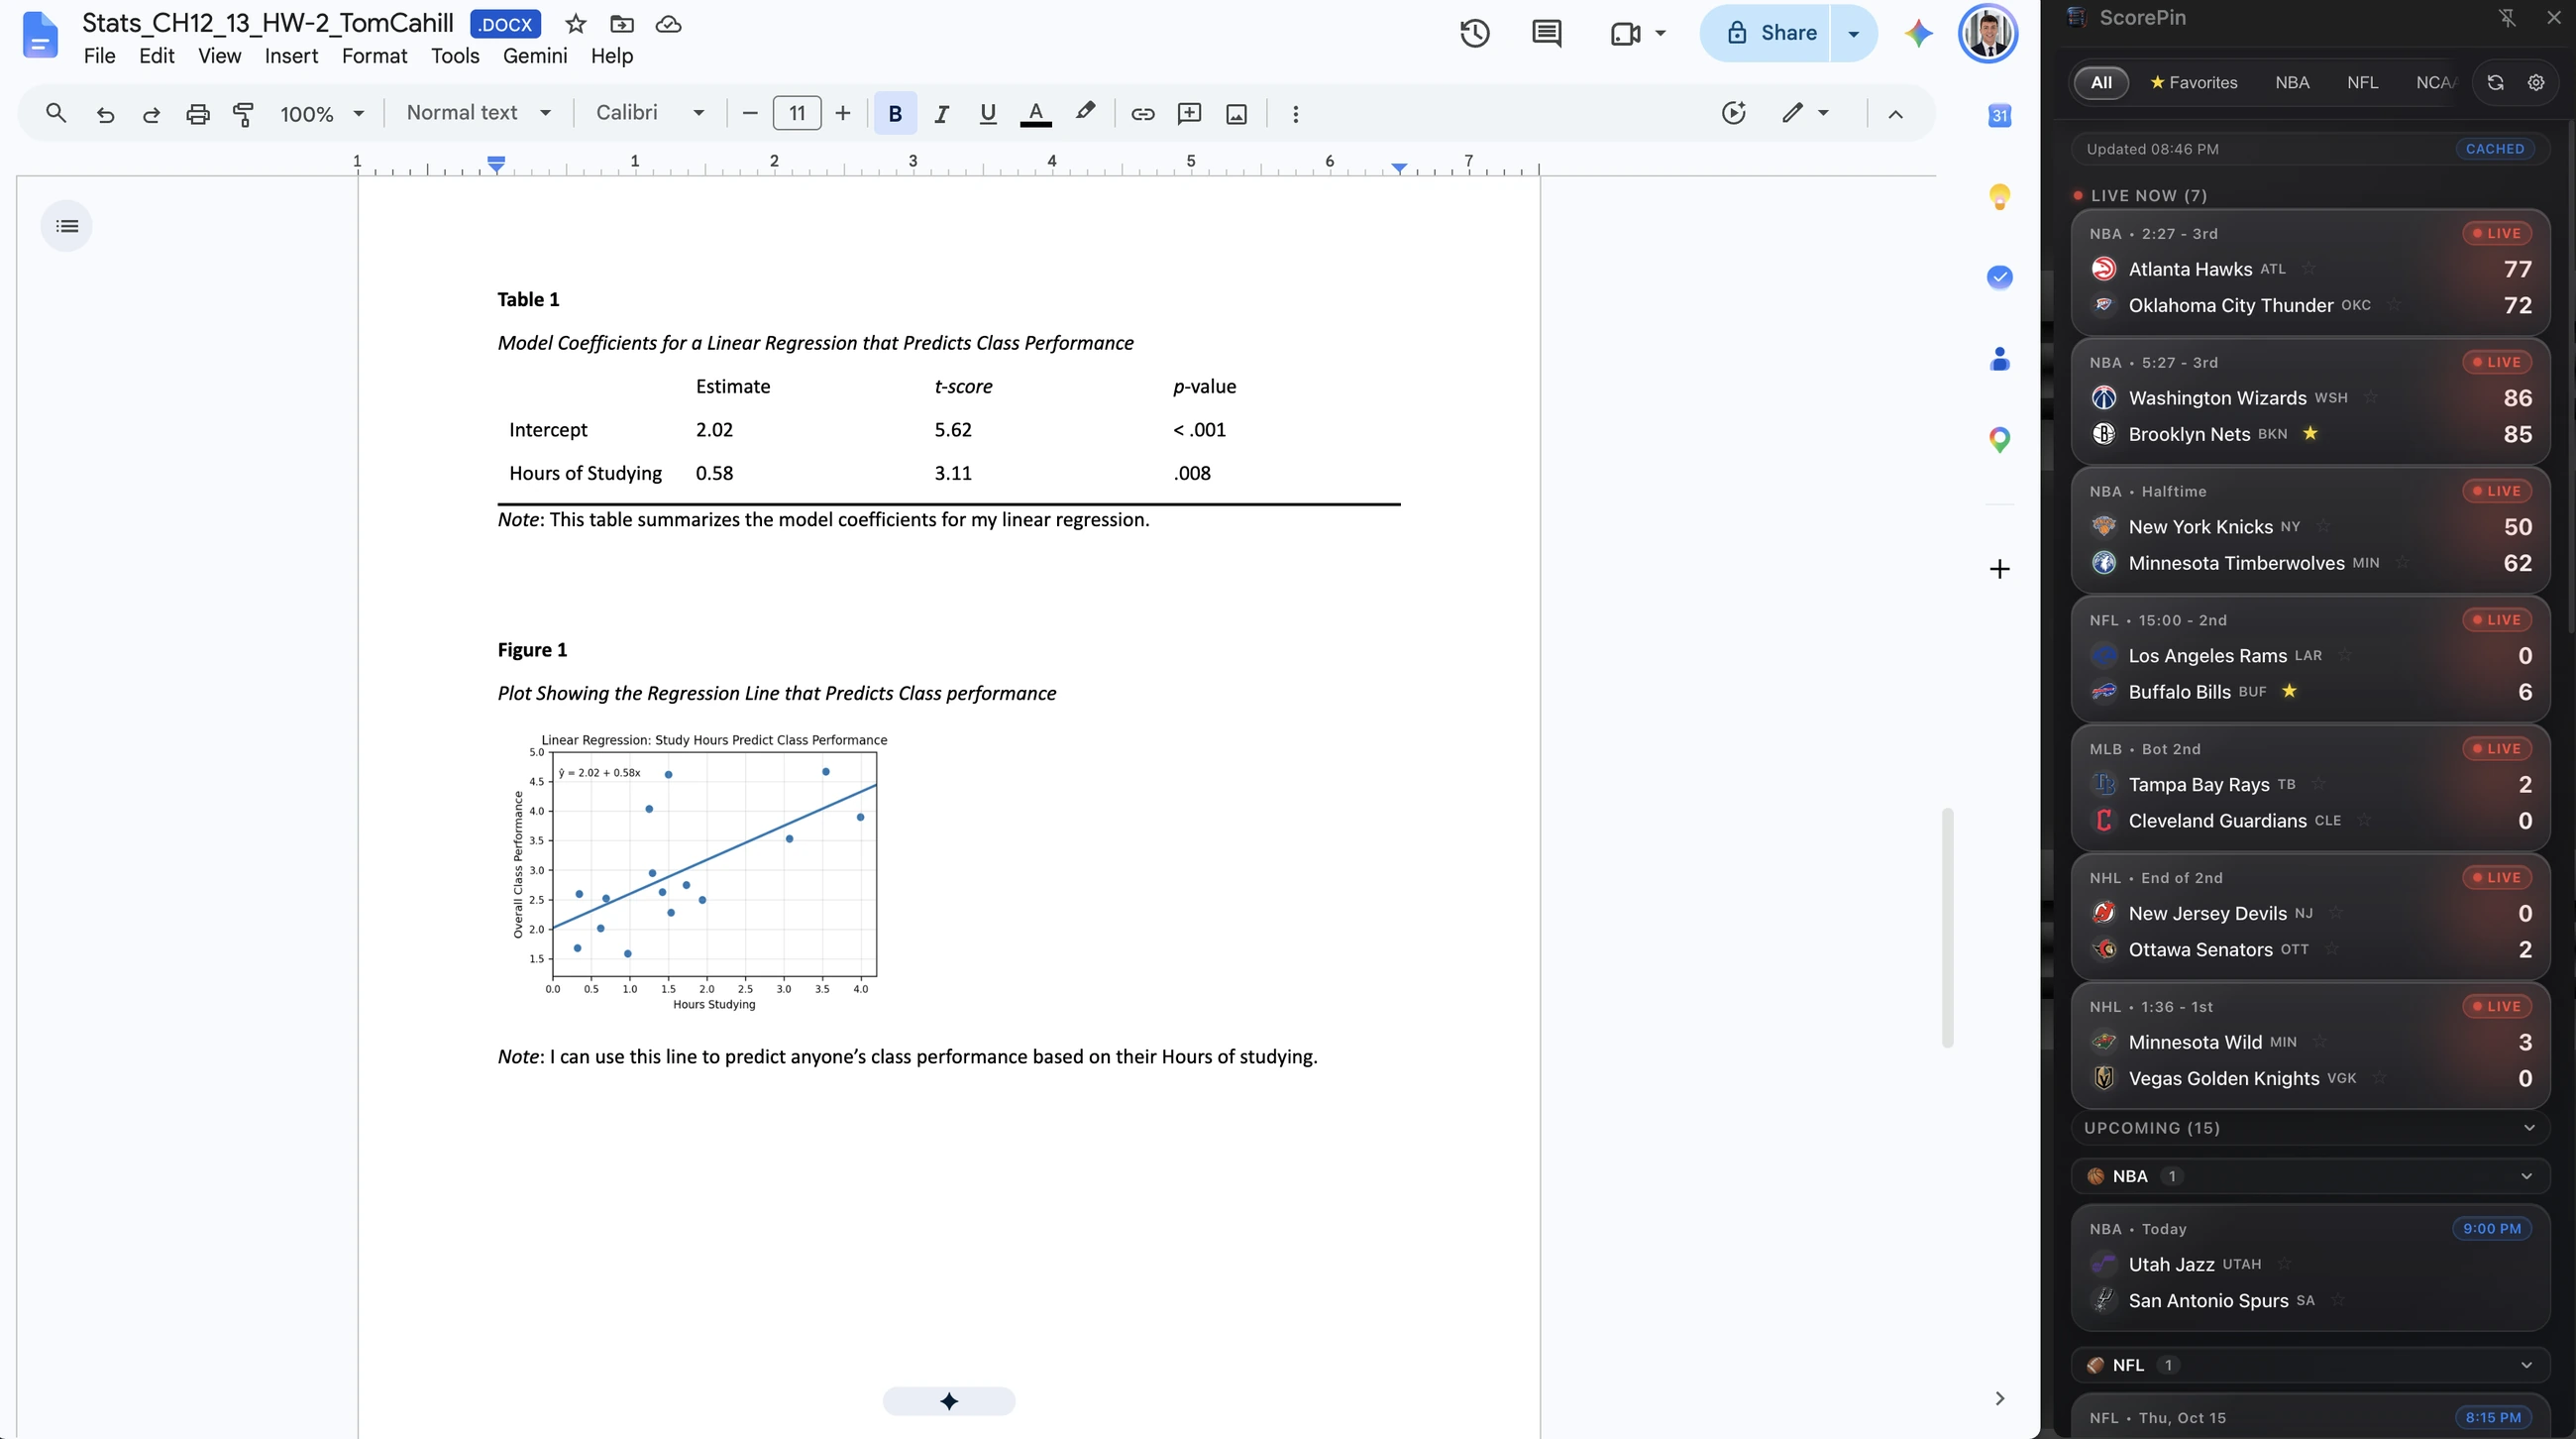Activate the paint format tool
Image resolution: width=2576 pixels, height=1439 pixels.
tap(243, 114)
